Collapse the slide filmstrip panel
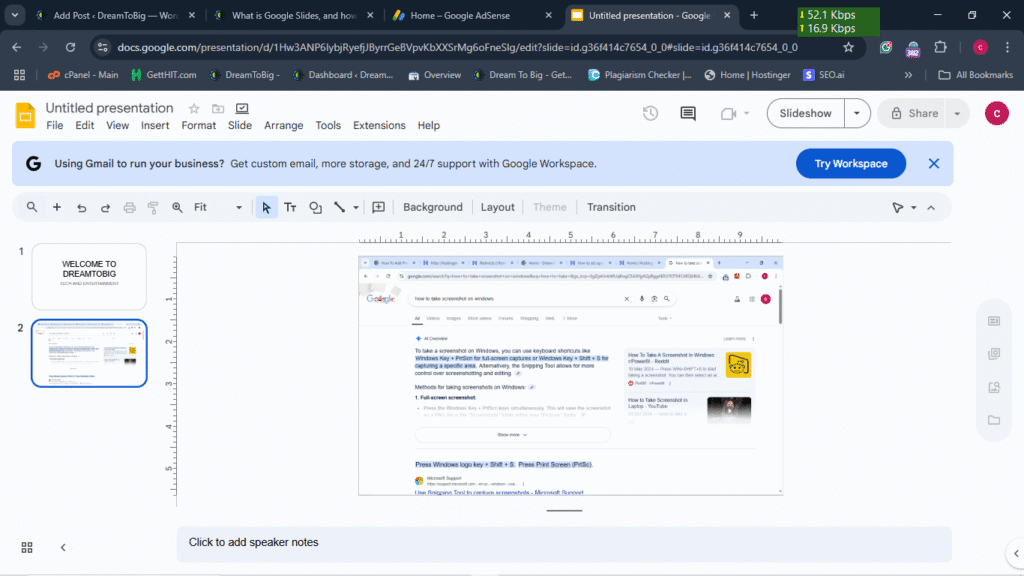The width and height of the screenshot is (1024, 576). 63,547
